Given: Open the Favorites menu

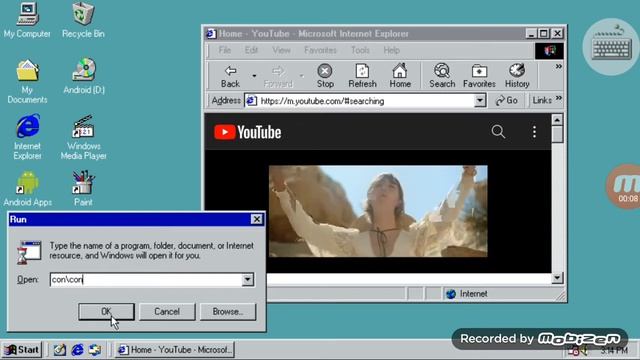Looking at the screenshot, I should [320, 50].
